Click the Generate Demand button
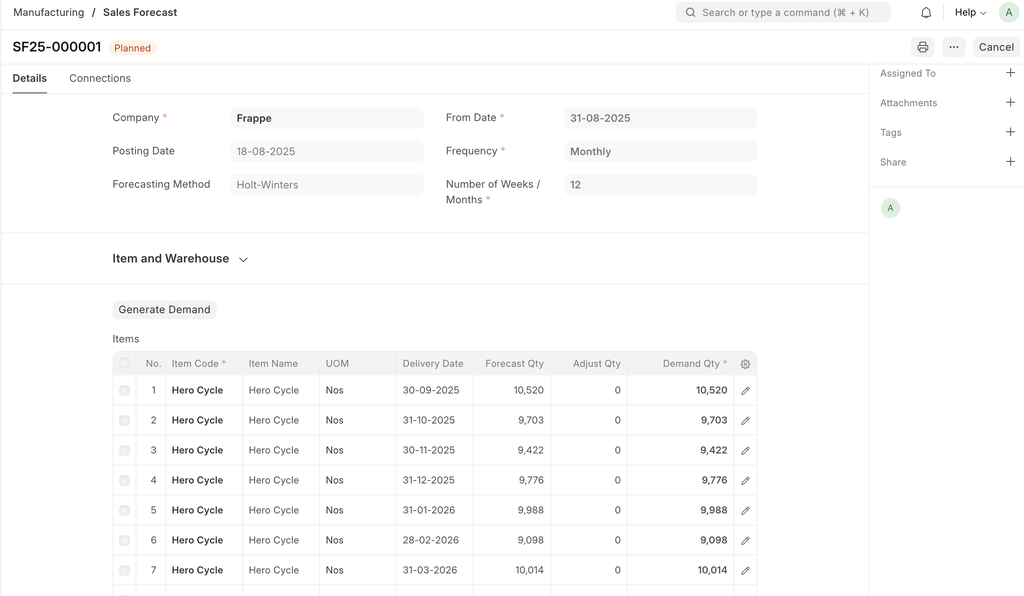Screen dimensions: 1024x596 click(x=164, y=310)
